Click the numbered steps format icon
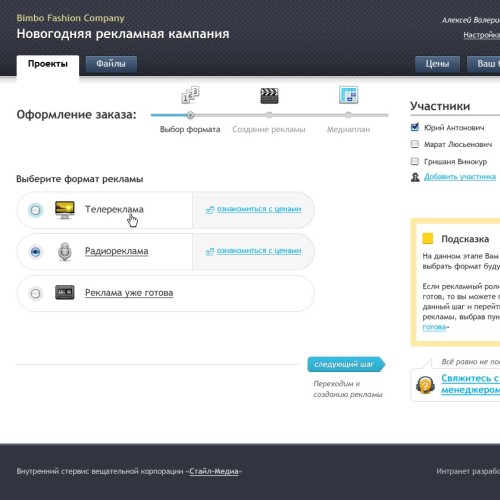The image size is (500, 500). (x=190, y=95)
